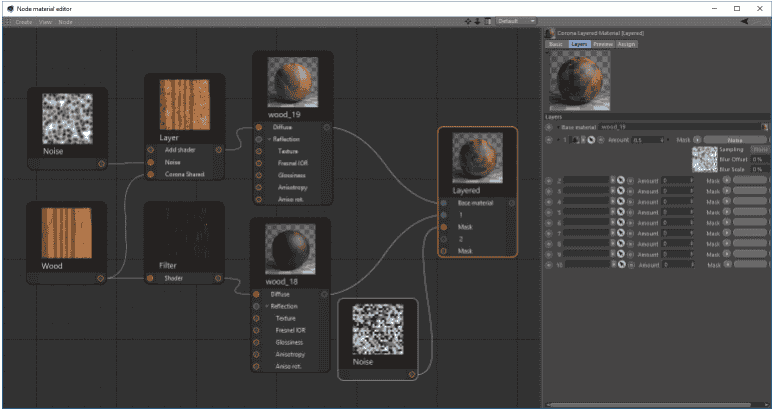Click the layer 1 mask arrow button

pos(696,140)
